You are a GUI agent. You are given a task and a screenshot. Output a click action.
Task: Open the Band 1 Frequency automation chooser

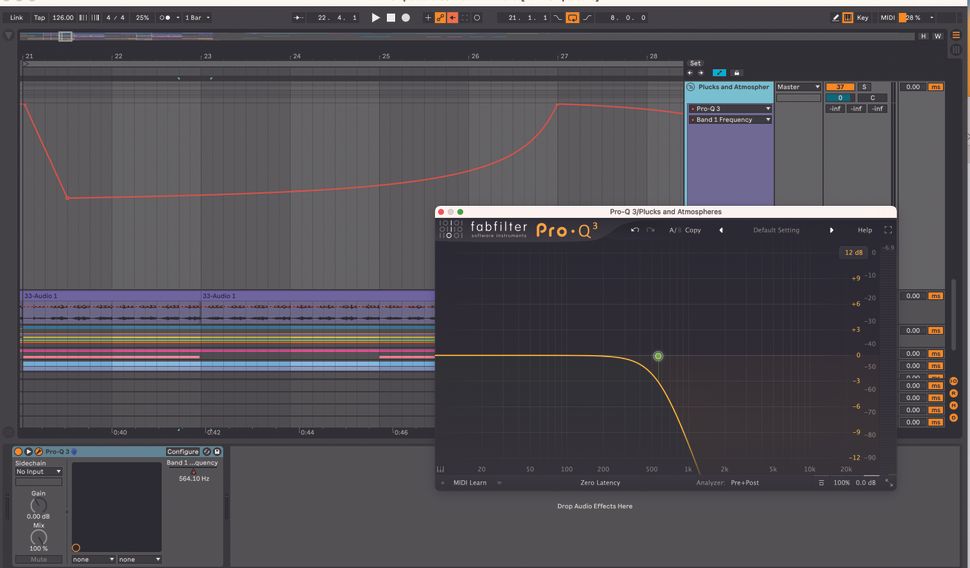tap(731, 120)
